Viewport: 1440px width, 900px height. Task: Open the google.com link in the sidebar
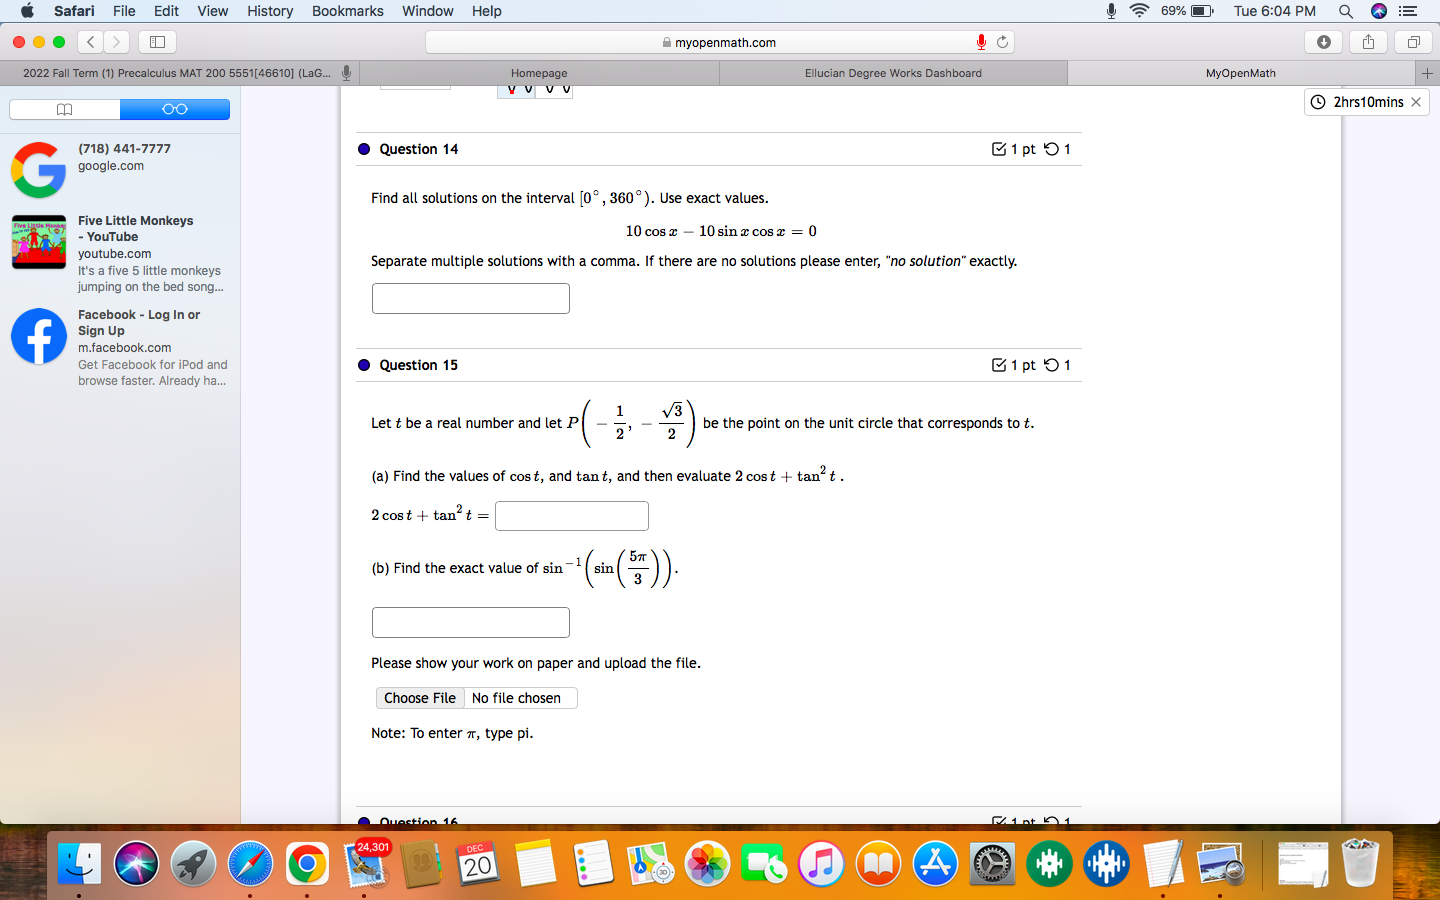(110, 166)
